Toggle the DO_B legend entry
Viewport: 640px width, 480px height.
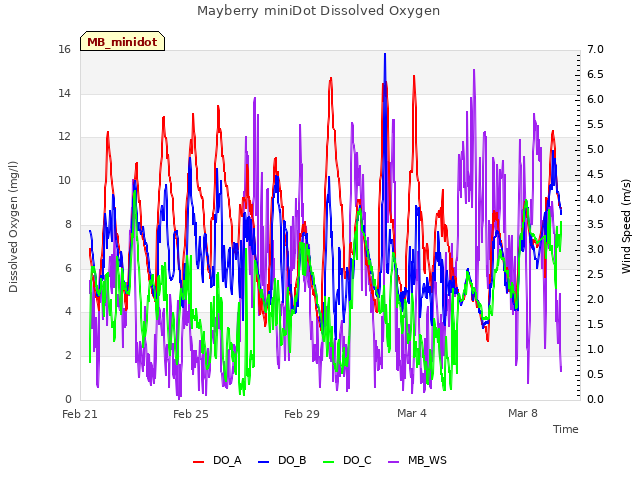(282, 461)
